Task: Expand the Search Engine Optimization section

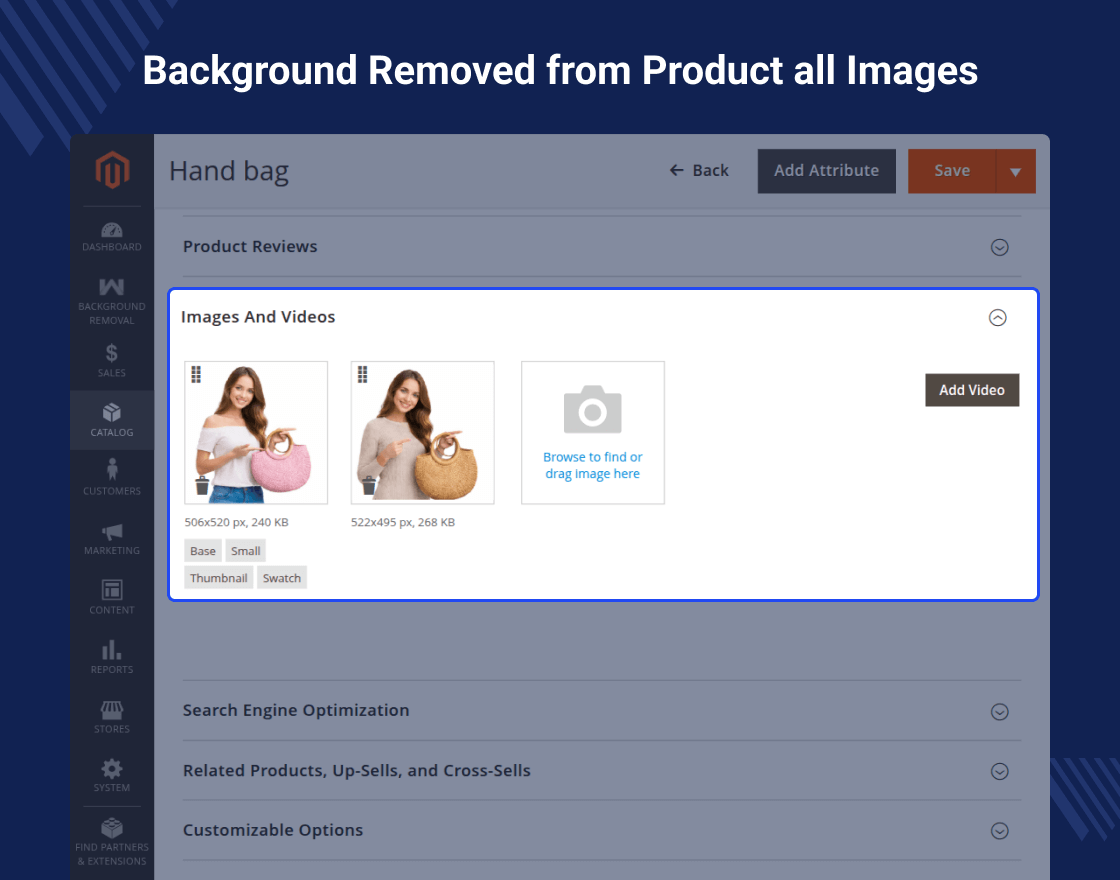Action: click(998, 711)
